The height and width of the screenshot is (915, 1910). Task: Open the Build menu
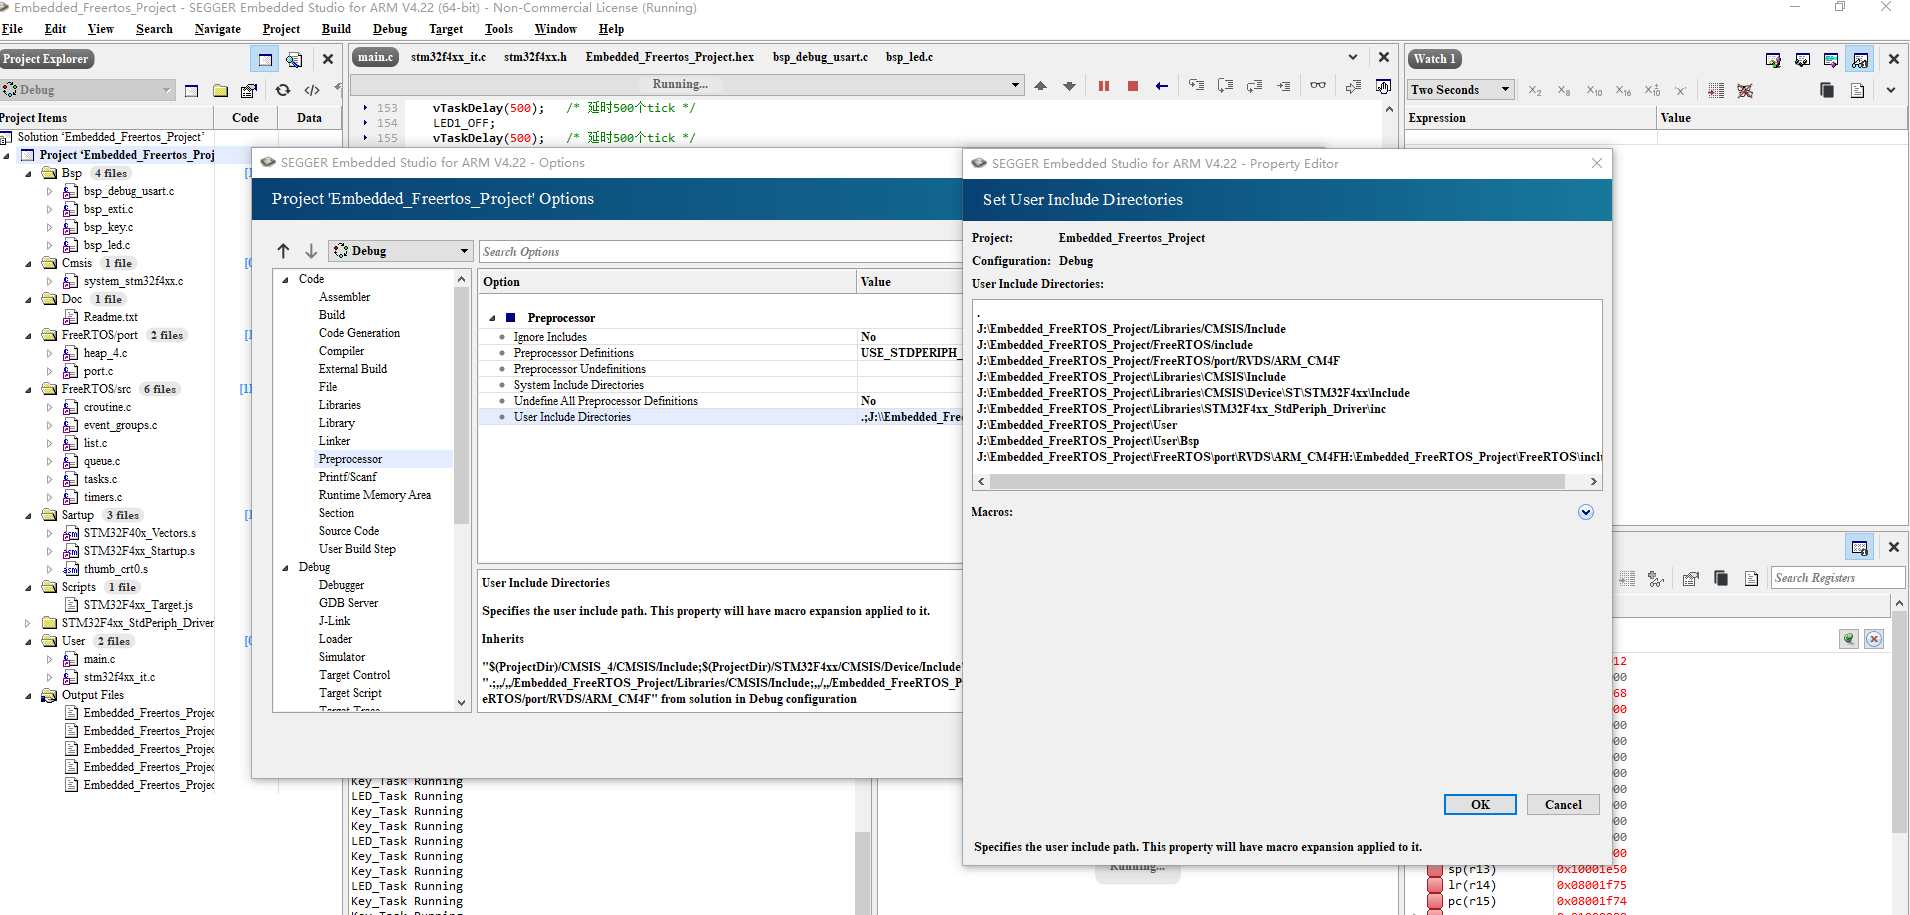336,29
